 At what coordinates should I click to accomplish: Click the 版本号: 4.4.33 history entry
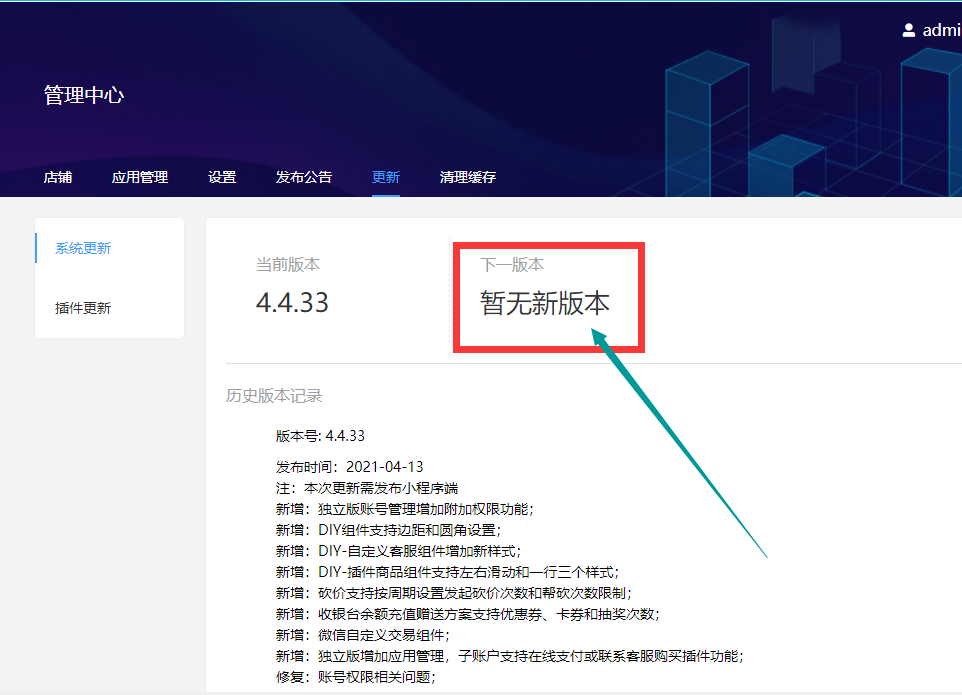[320, 436]
